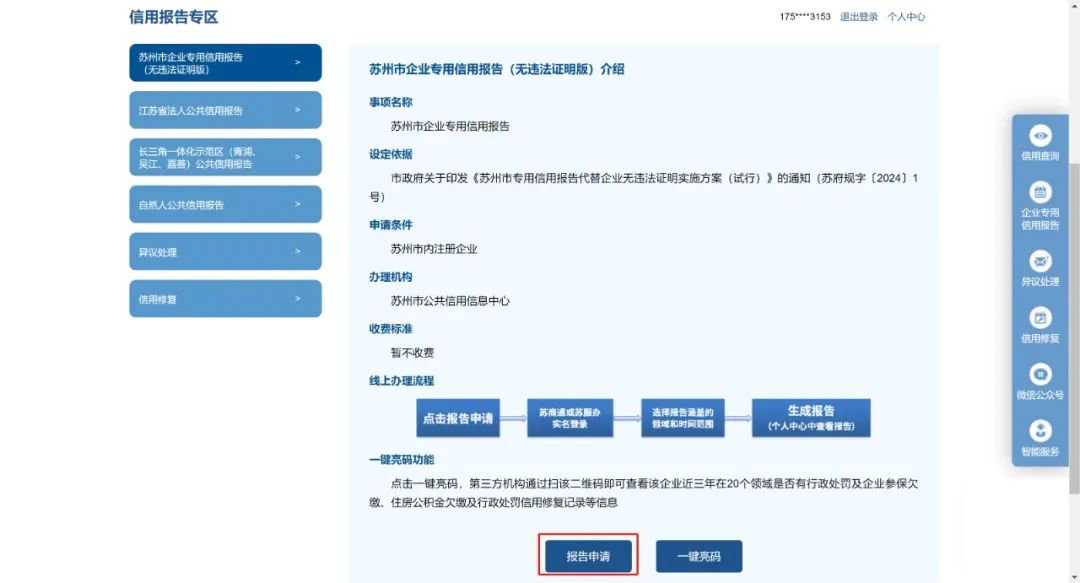Click the red-highlighted 报告申请 button
The image size is (1080, 583).
(588, 556)
